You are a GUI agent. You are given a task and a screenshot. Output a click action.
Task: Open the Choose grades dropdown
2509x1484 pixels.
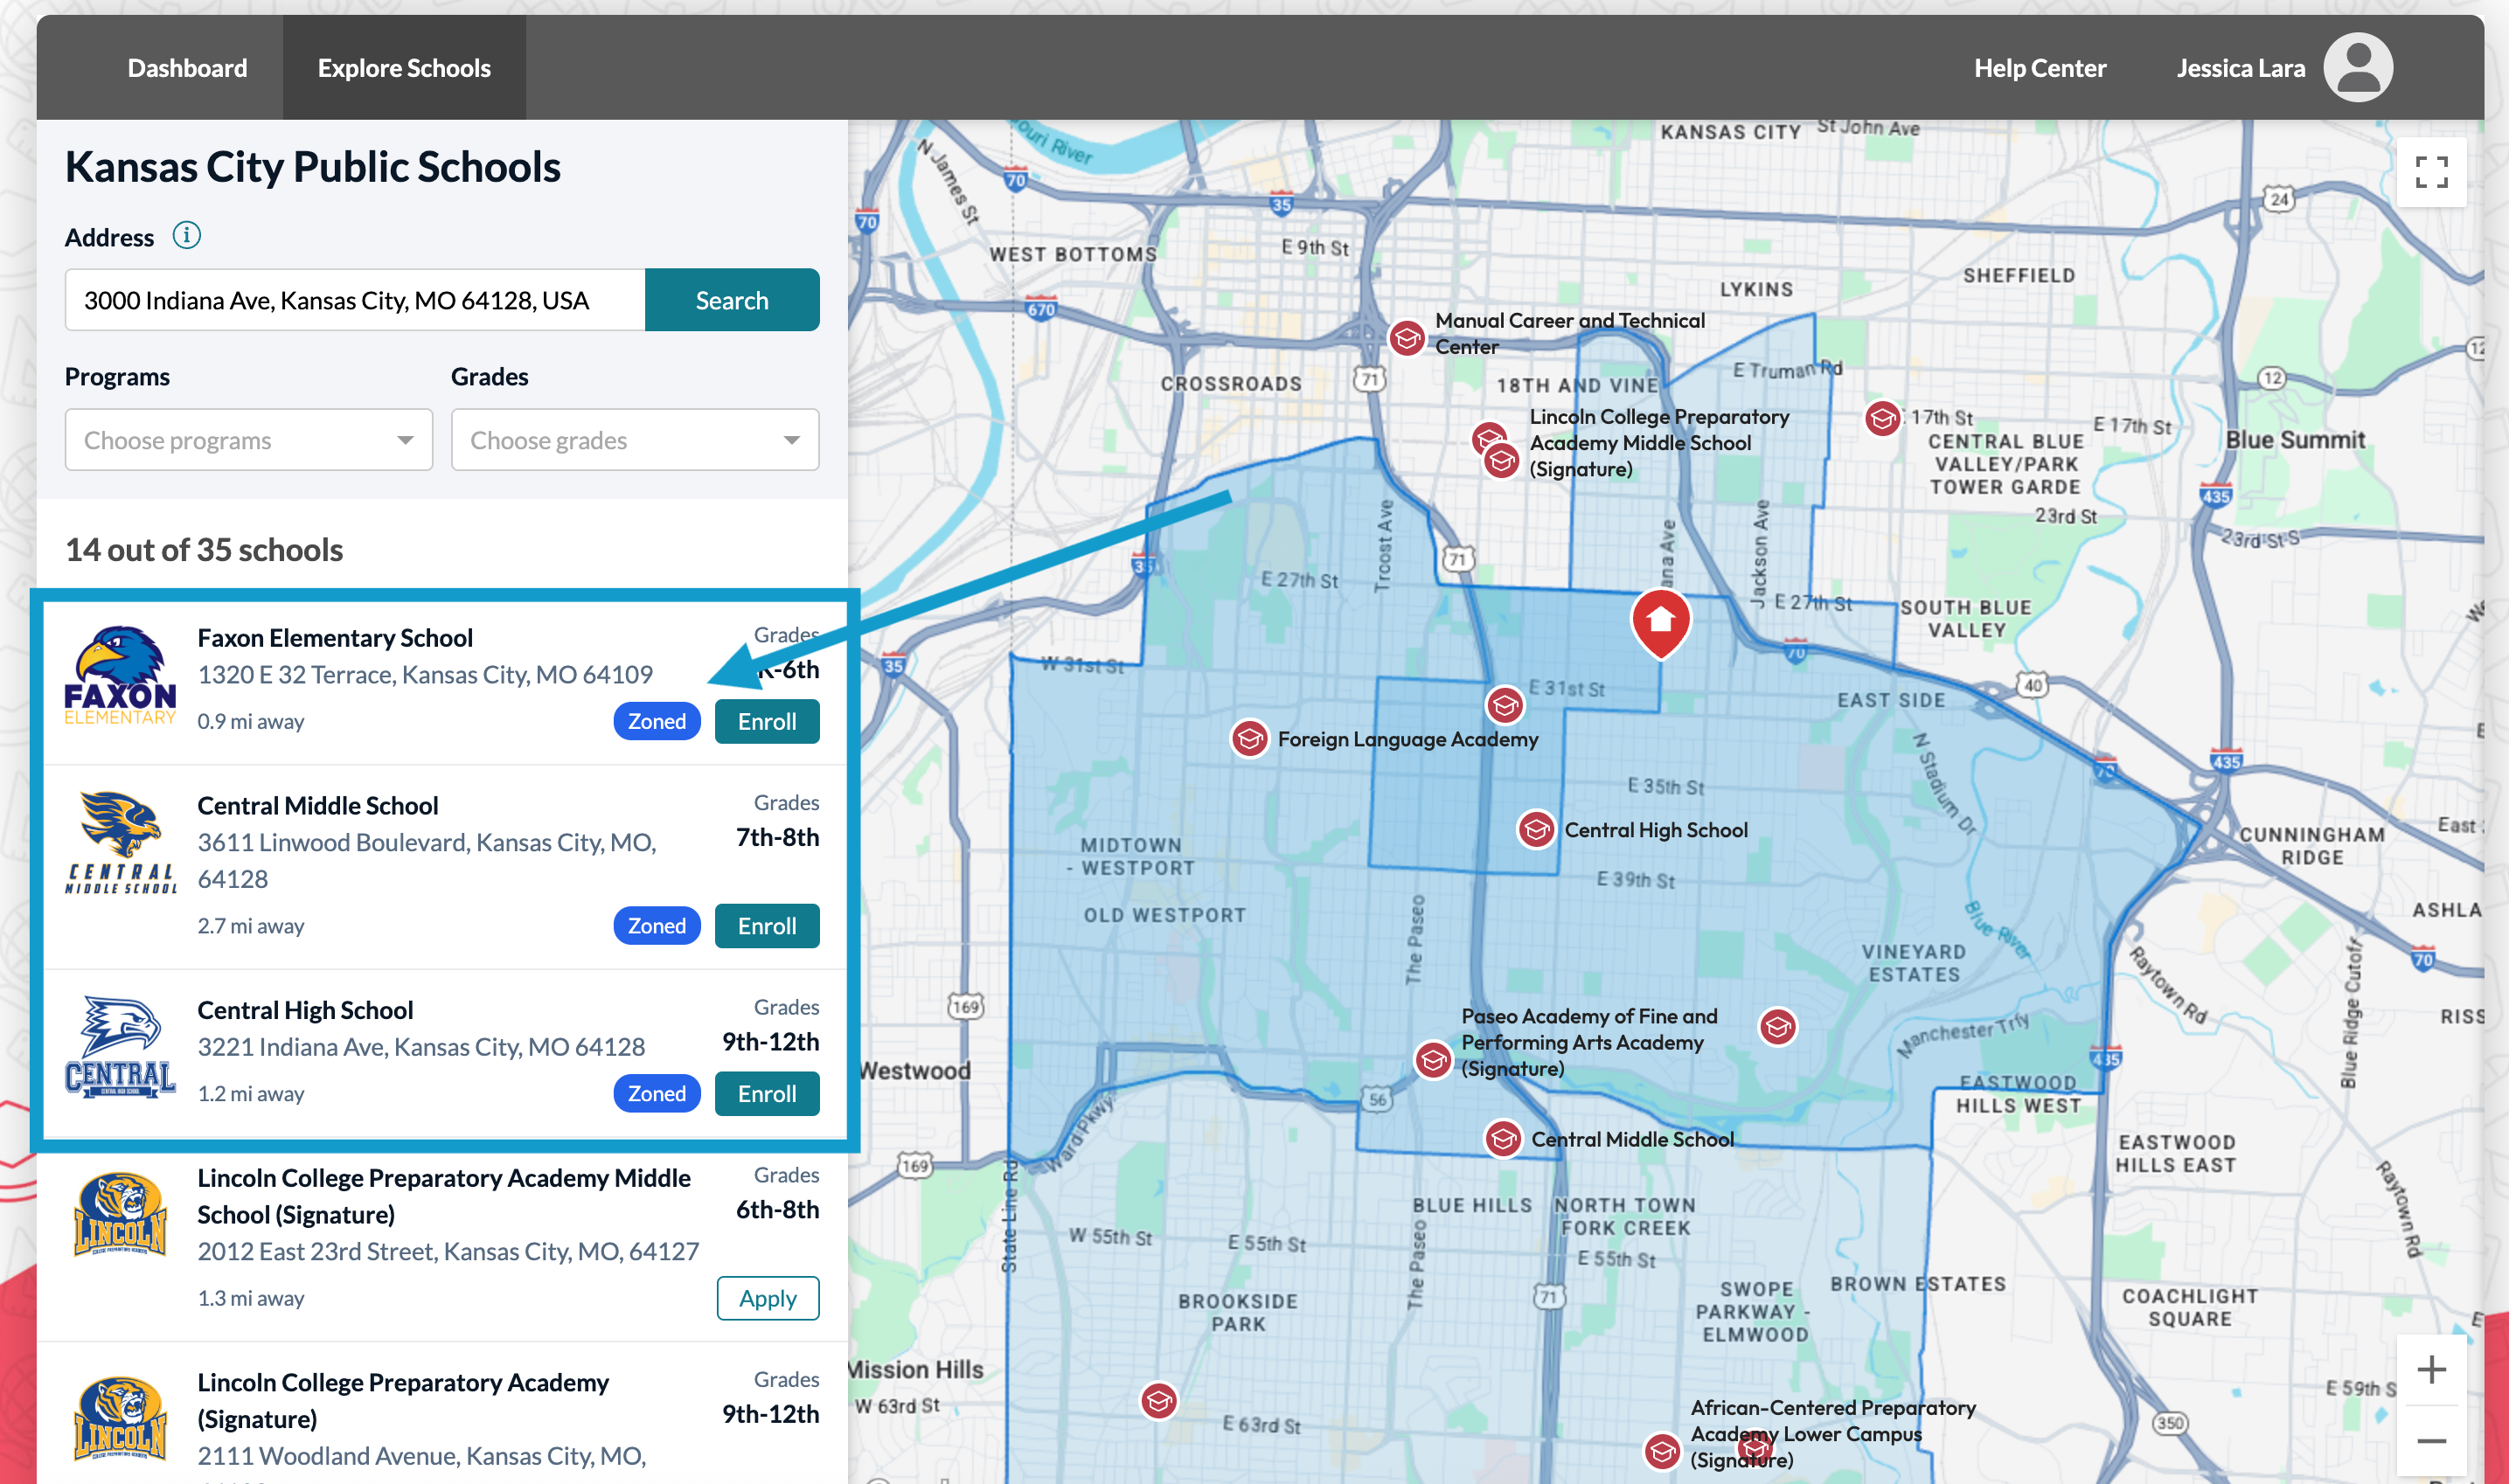coord(634,439)
